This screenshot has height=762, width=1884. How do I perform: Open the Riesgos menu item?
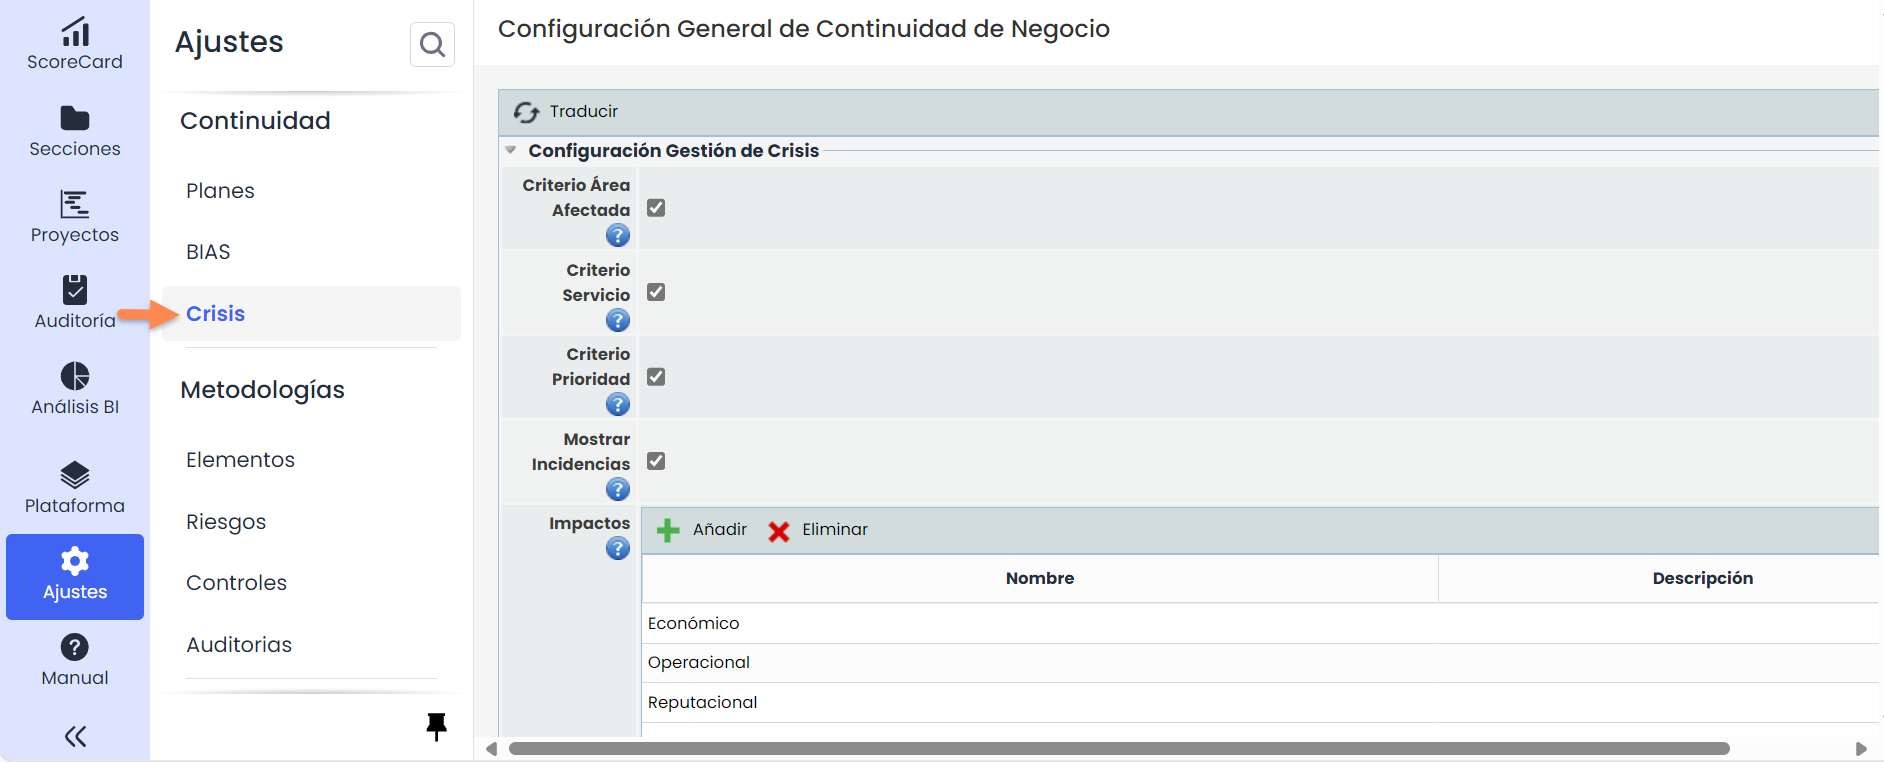[226, 522]
